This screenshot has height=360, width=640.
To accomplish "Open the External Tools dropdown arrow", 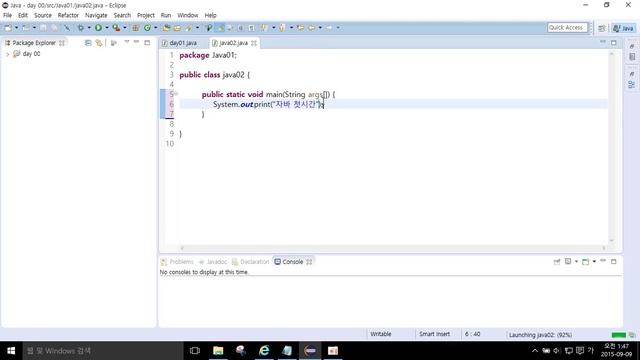I will pyautogui.click(x=125, y=28).
